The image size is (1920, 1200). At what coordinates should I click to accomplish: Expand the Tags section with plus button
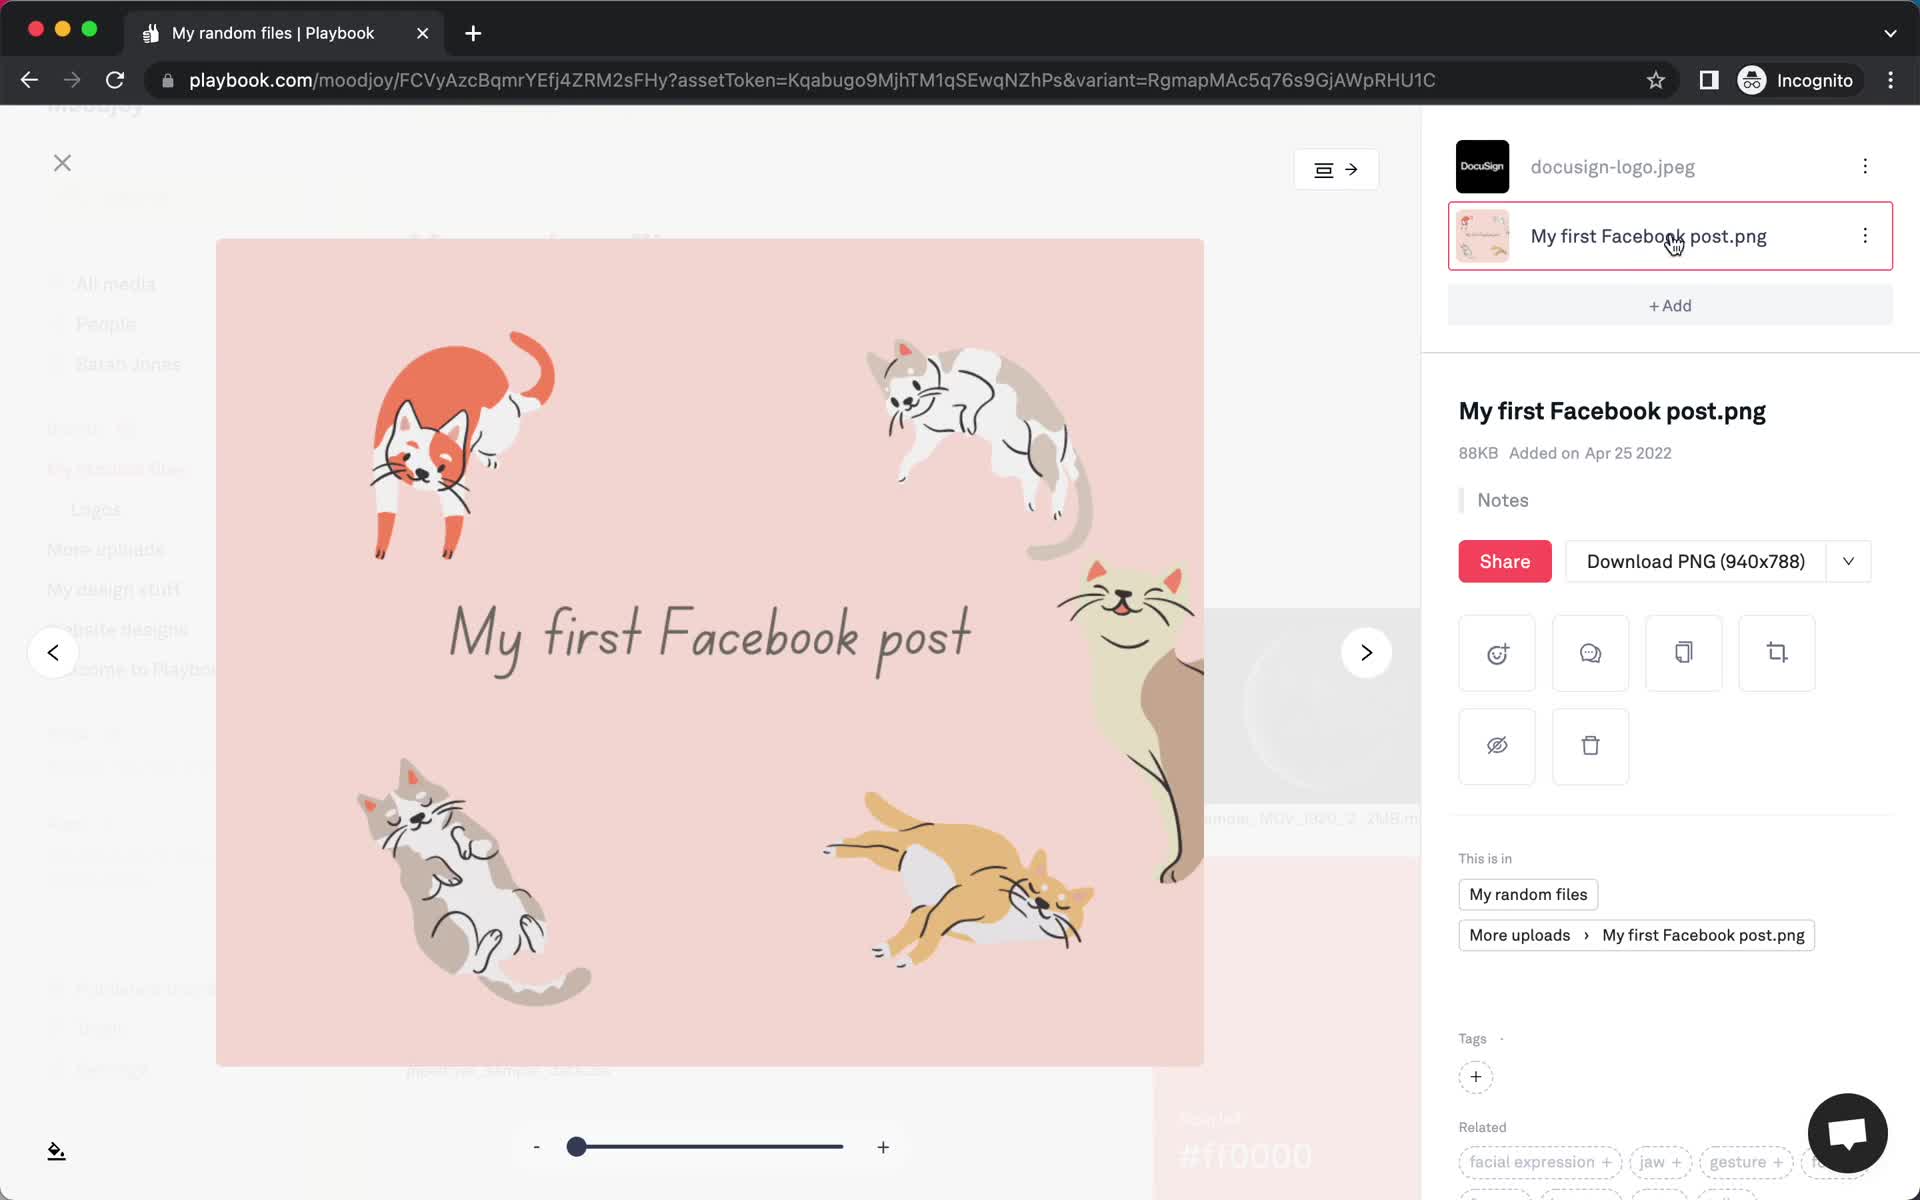coord(1475,1076)
